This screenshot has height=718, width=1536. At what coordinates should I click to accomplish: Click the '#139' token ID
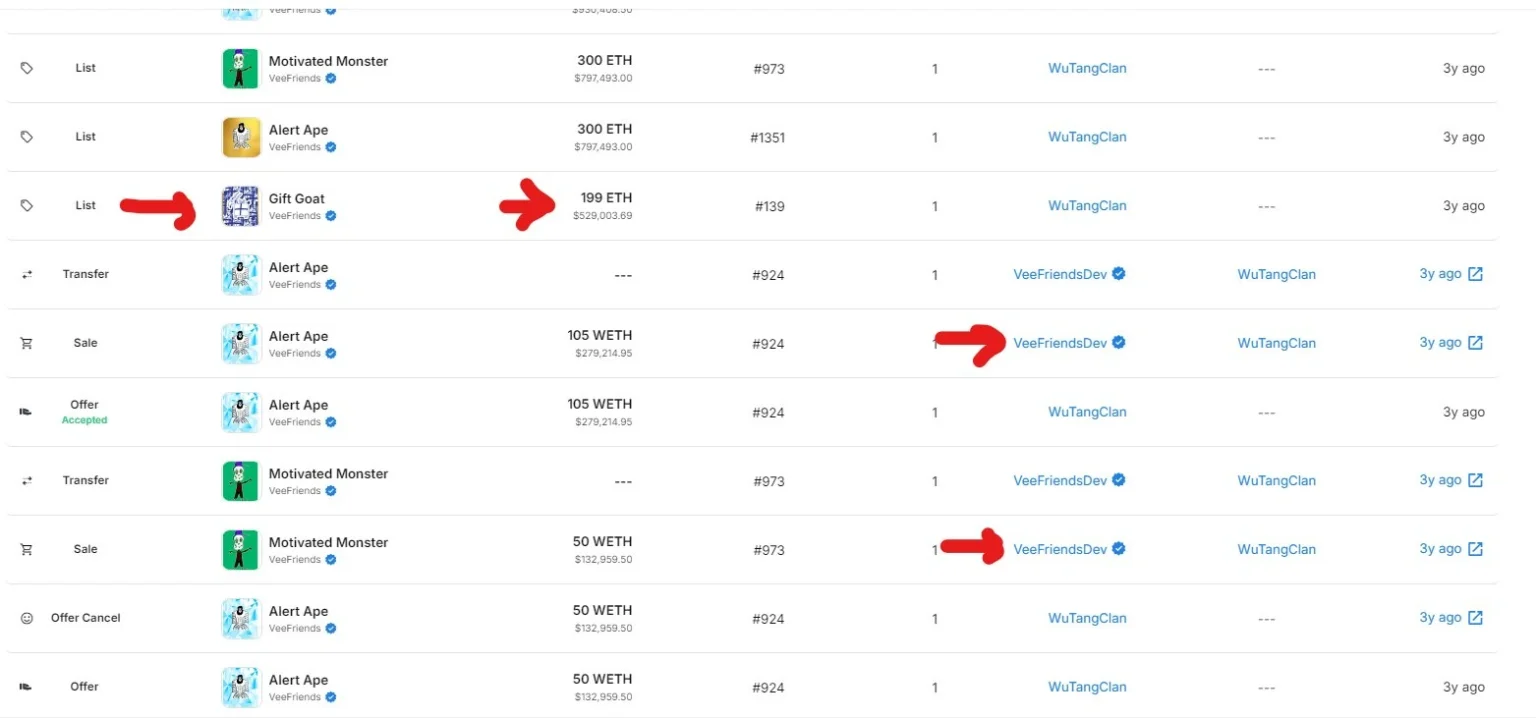click(x=769, y=206)
